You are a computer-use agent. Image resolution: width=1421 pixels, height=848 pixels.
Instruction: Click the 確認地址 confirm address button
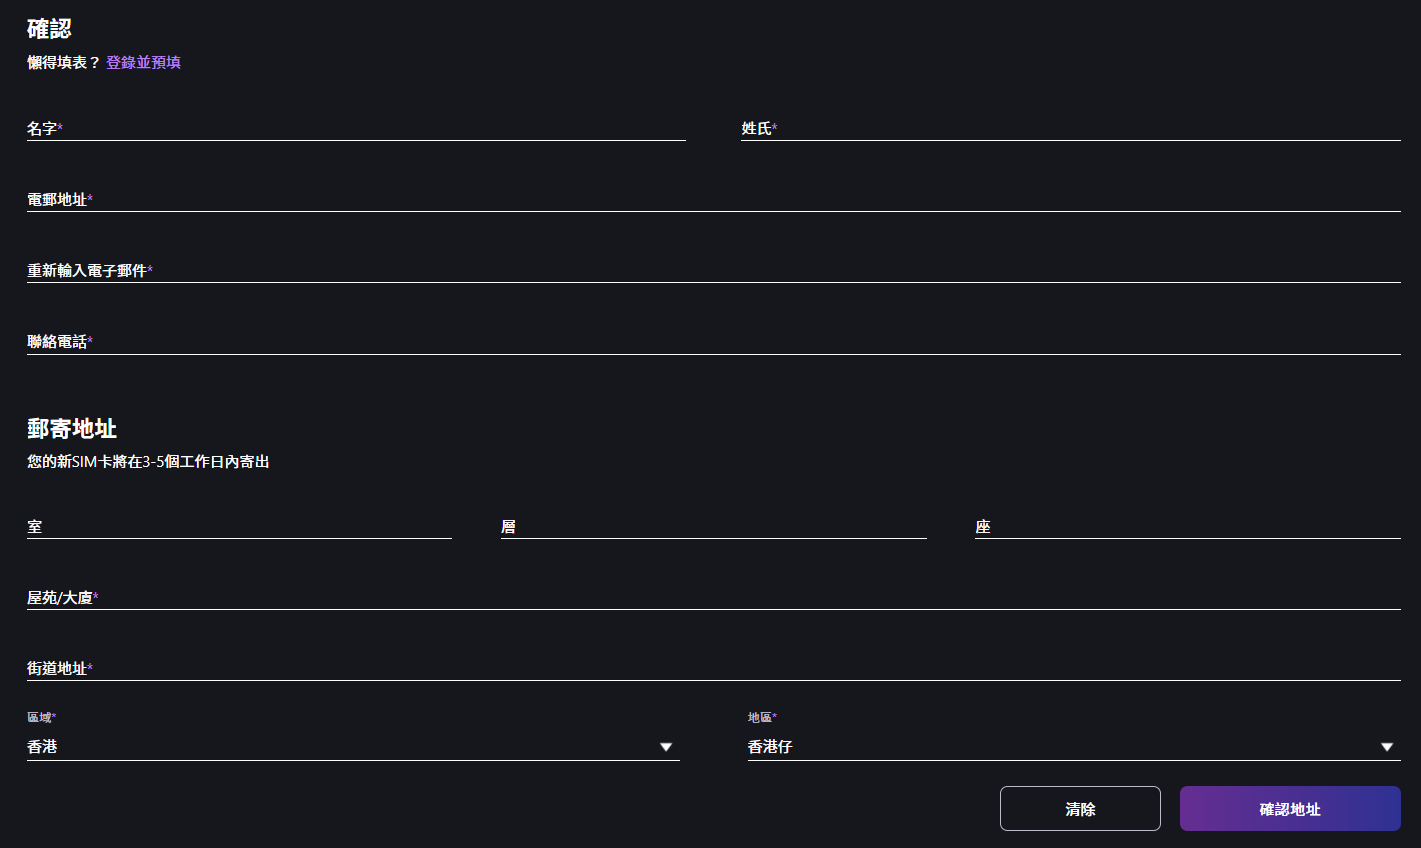point(1290,808)
